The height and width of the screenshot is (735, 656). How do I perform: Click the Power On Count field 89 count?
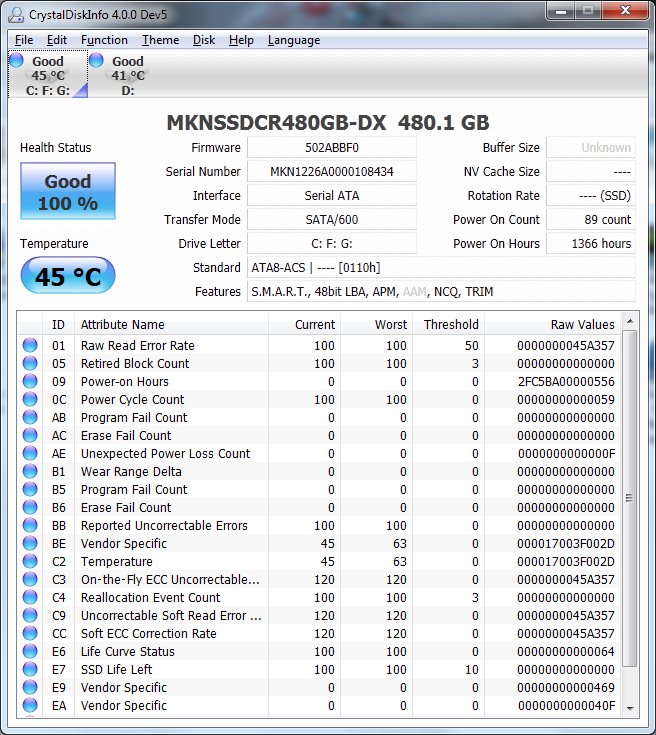tap(591, 219)
